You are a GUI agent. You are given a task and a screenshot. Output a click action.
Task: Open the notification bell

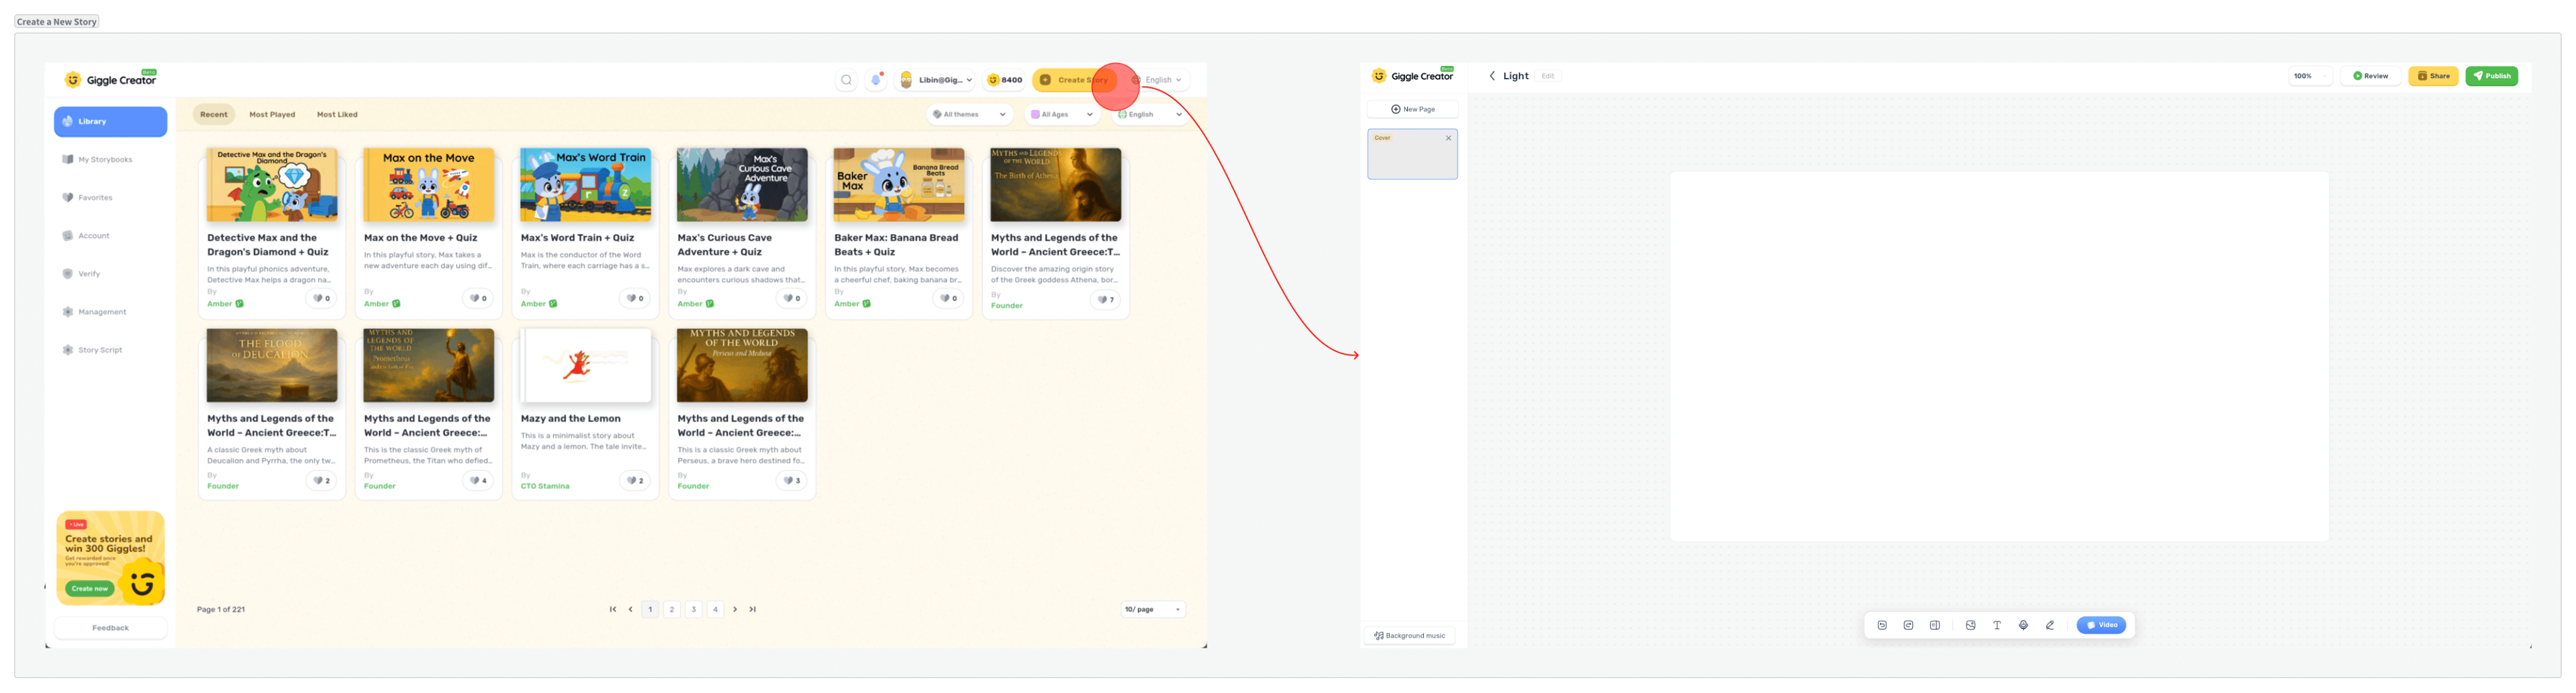[876, 80]
